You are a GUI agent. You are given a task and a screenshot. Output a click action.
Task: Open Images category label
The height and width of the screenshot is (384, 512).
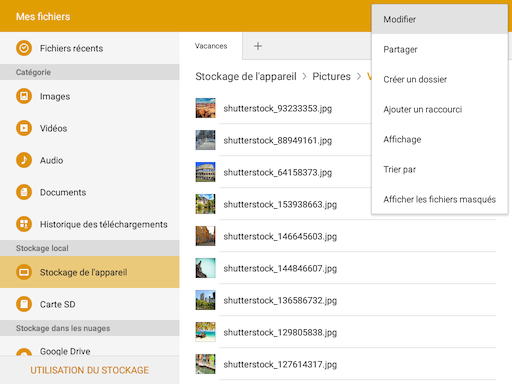pyautogui.click(x=55, y=96)
